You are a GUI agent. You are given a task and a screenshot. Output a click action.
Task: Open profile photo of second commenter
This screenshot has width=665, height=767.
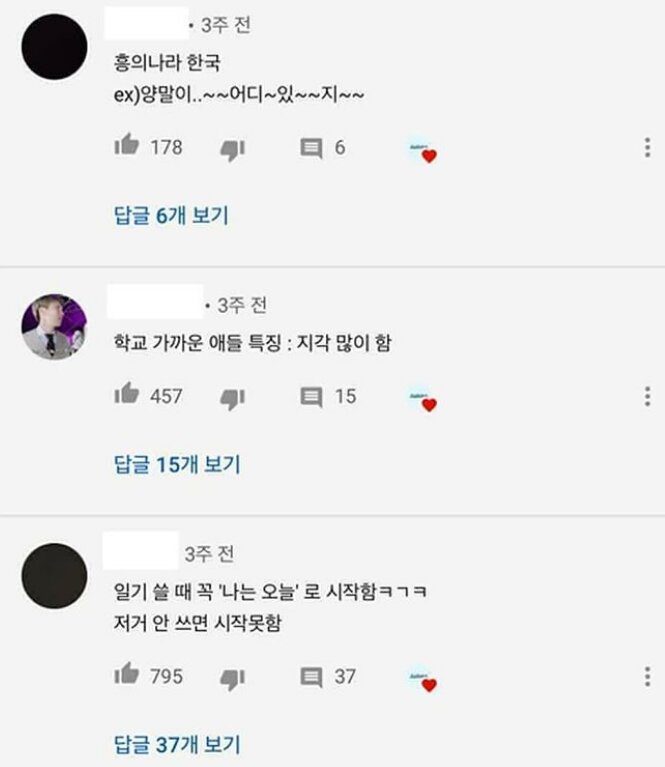tap(54, 327)
